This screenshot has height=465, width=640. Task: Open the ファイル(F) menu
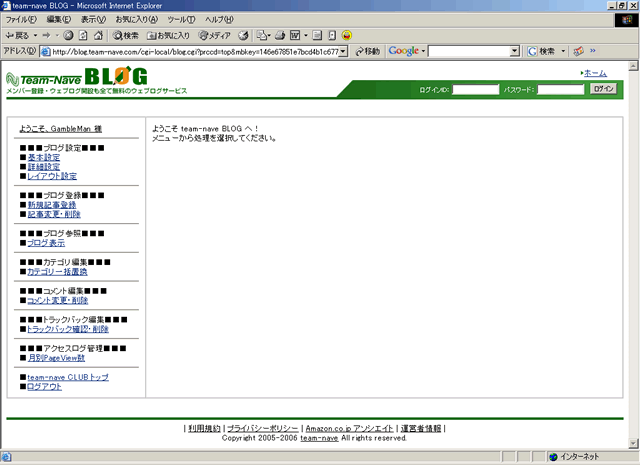(22, 20)
